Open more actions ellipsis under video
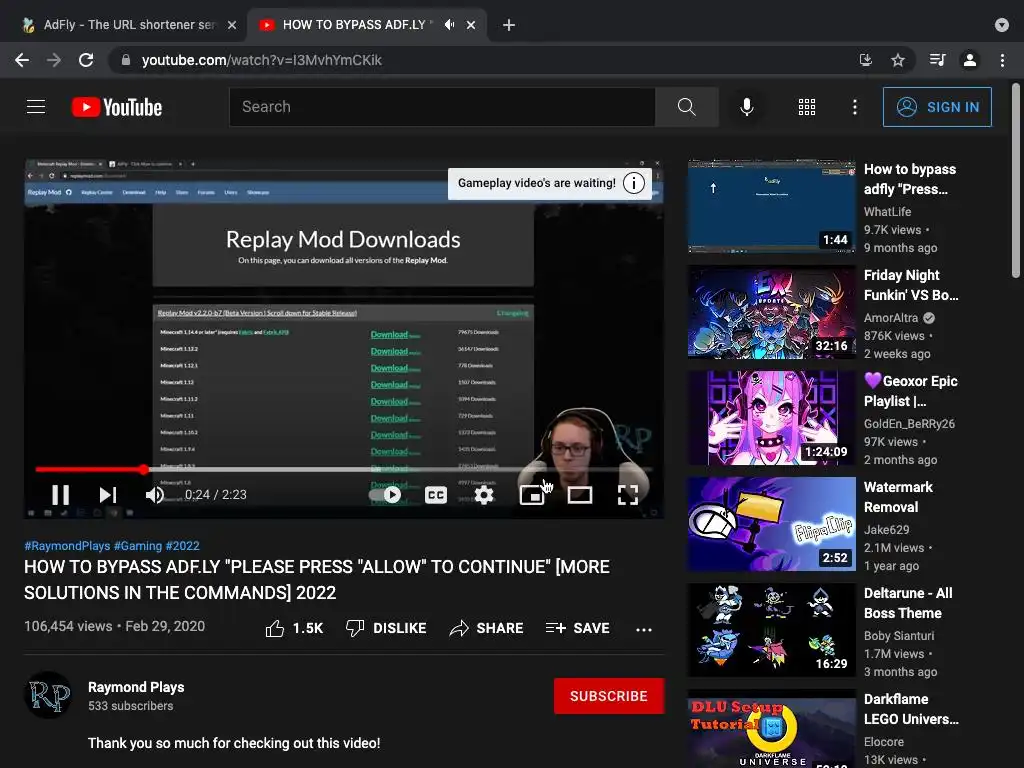The width and height of the screenshot is (1024, 768). click(644, 629)
